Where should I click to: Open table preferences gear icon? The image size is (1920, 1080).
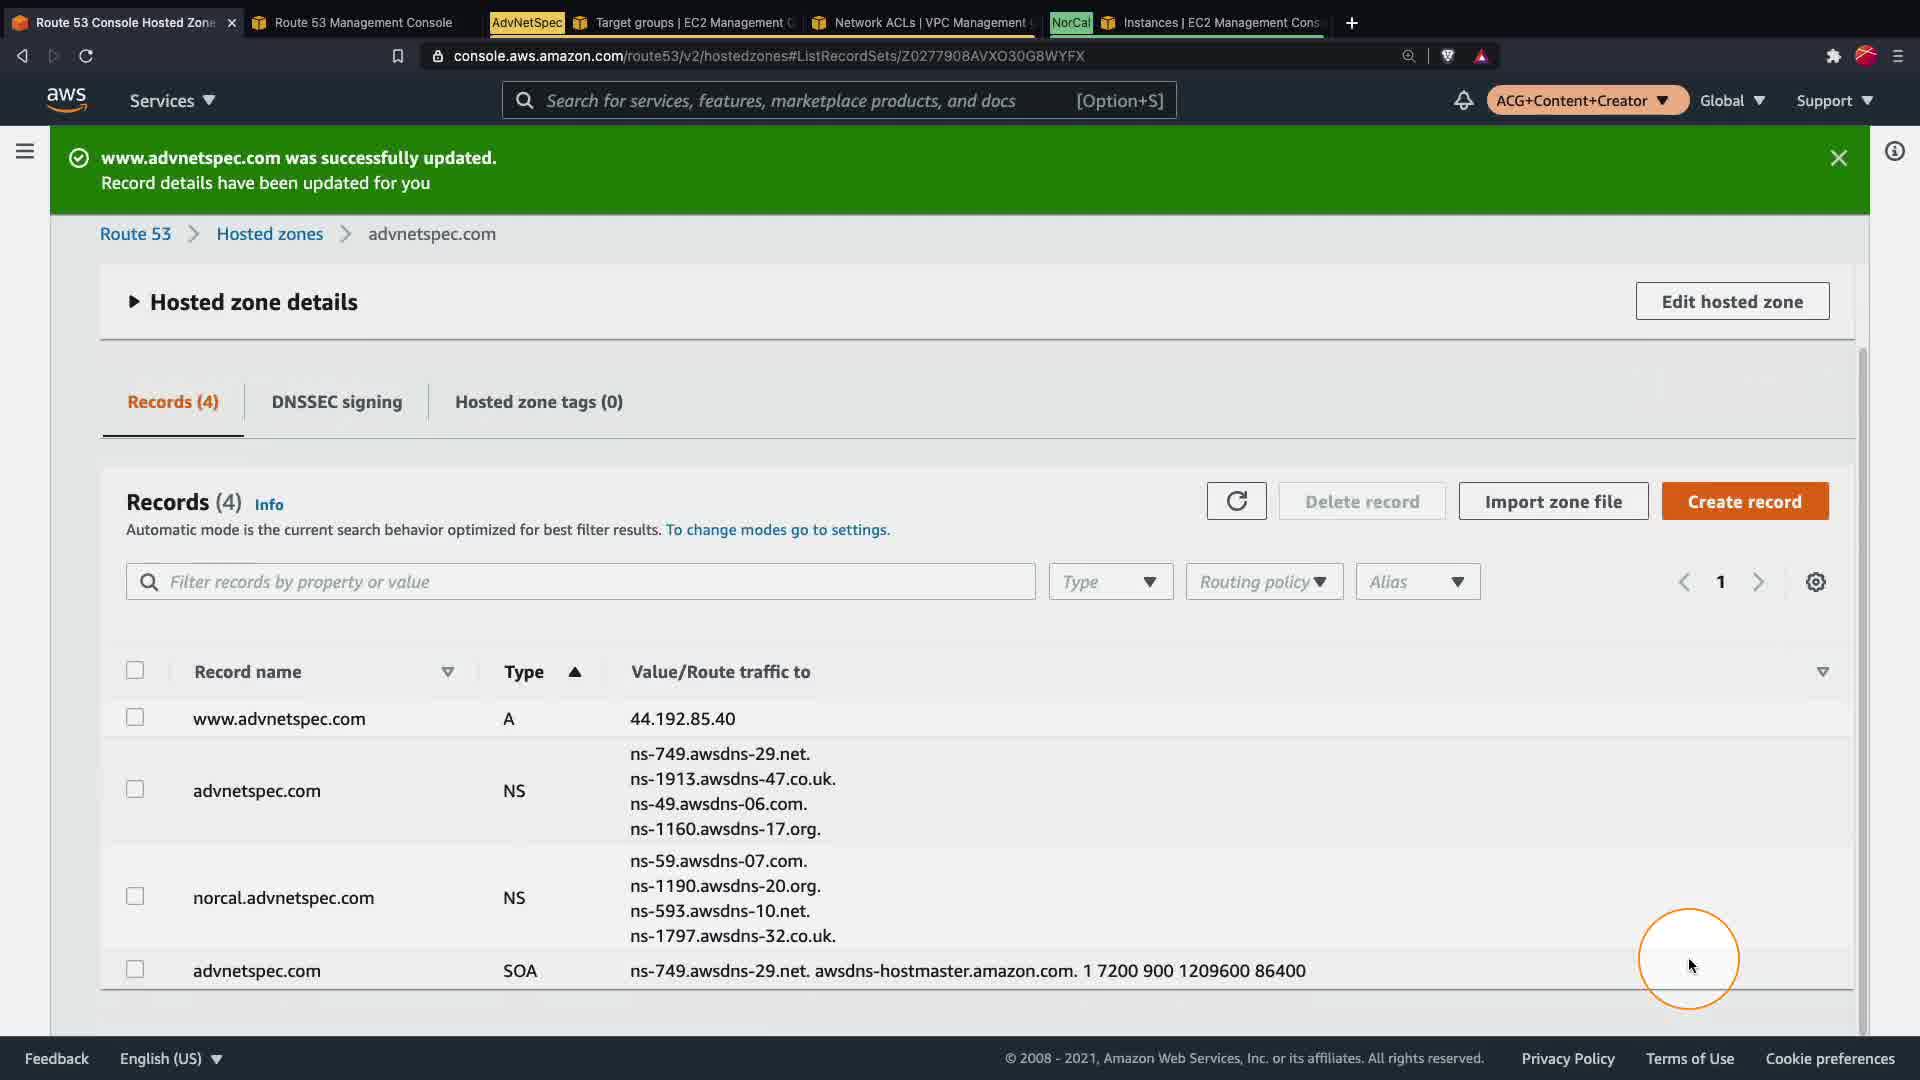click(1816, 582)
